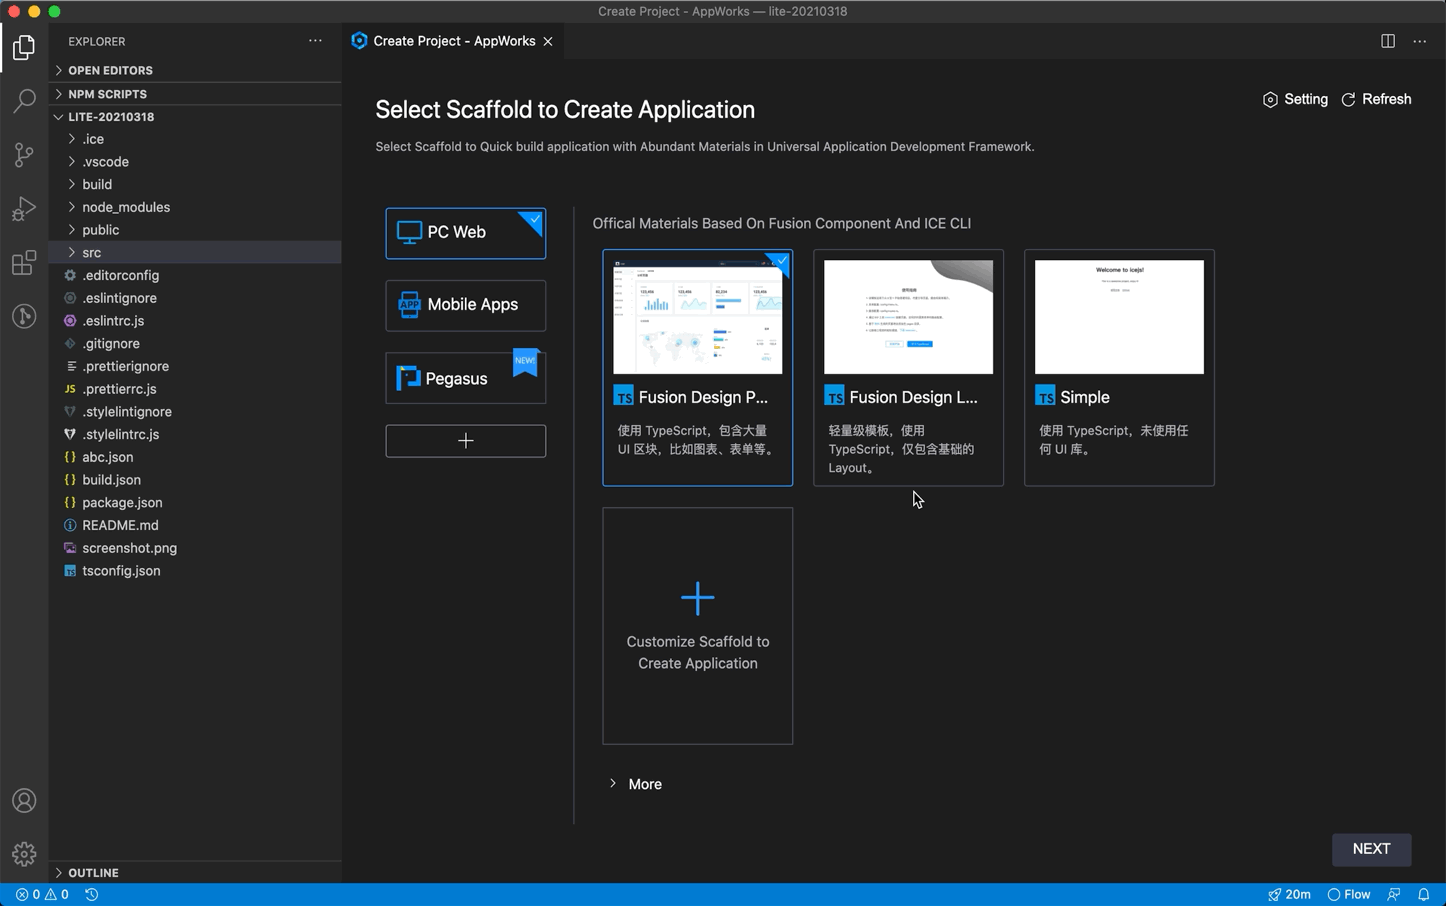Select the Mobile Apps project type
Image resolution: width=1446 pixels, height=906 pixels.
466,305
